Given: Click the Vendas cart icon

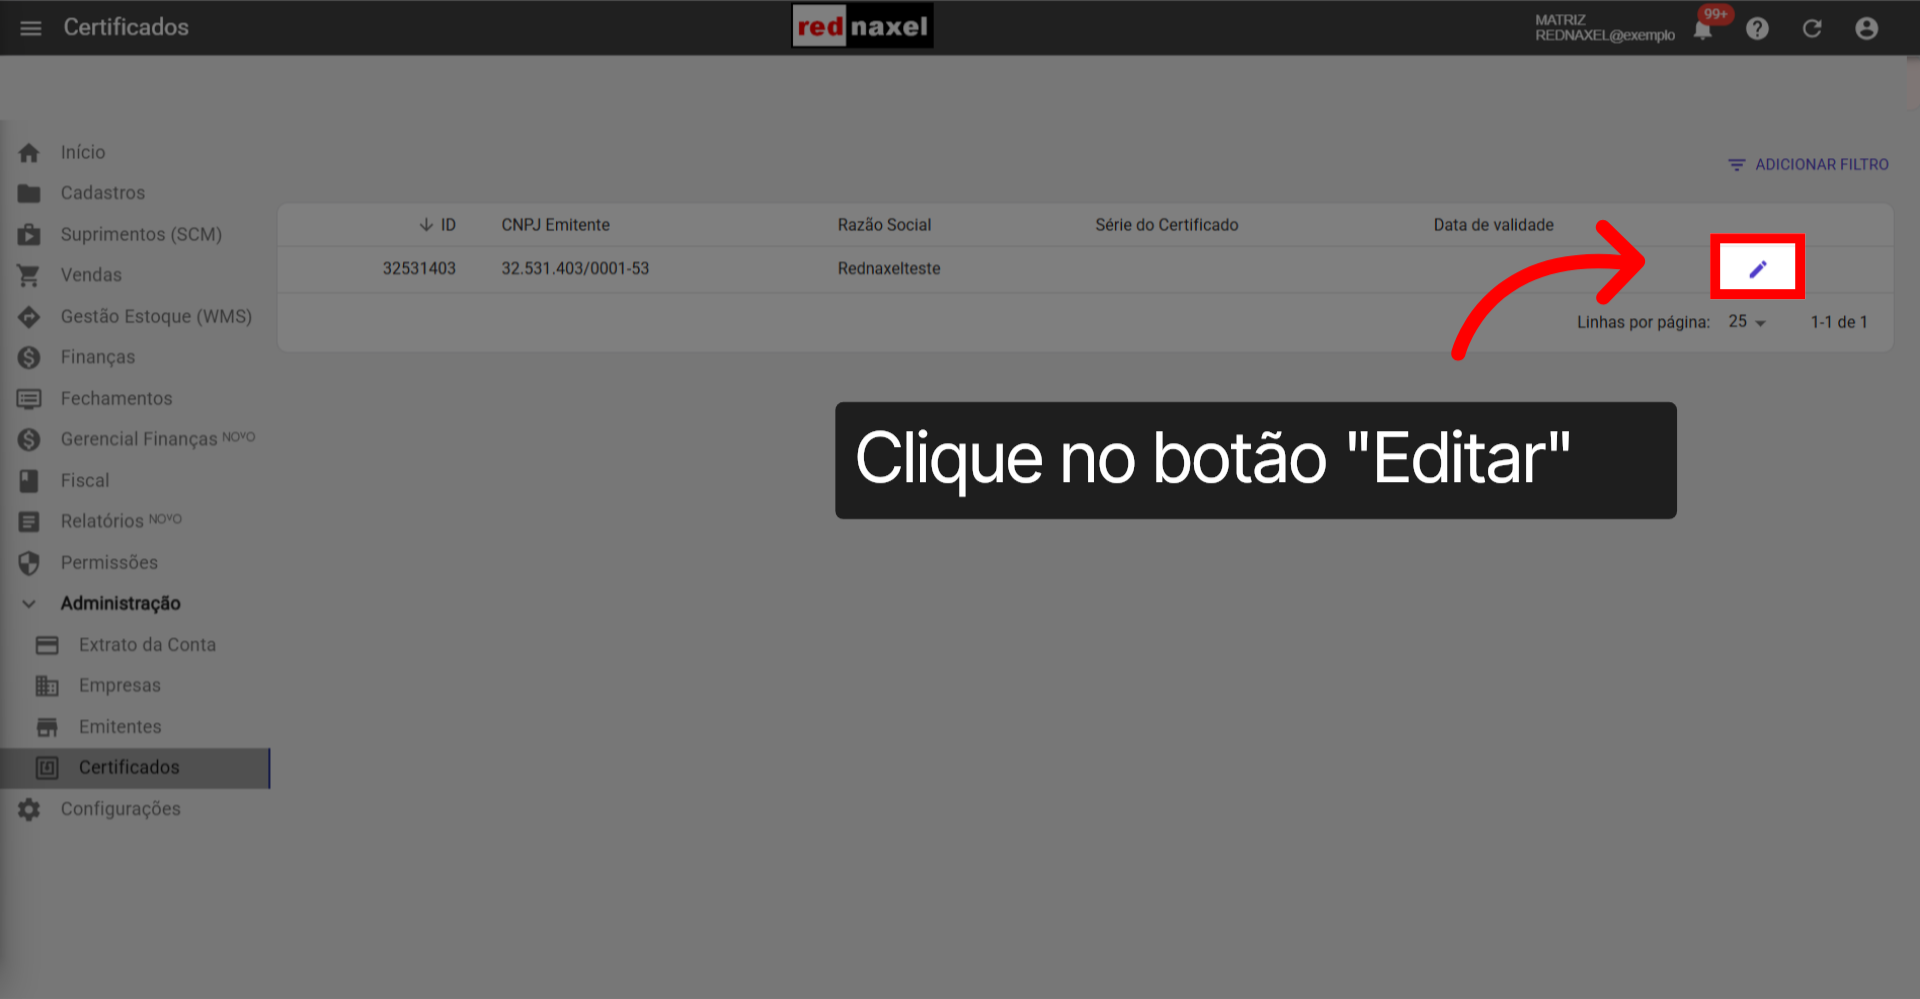Looking at the screenshot, I should pyautogui.click(x=28, y=275).
